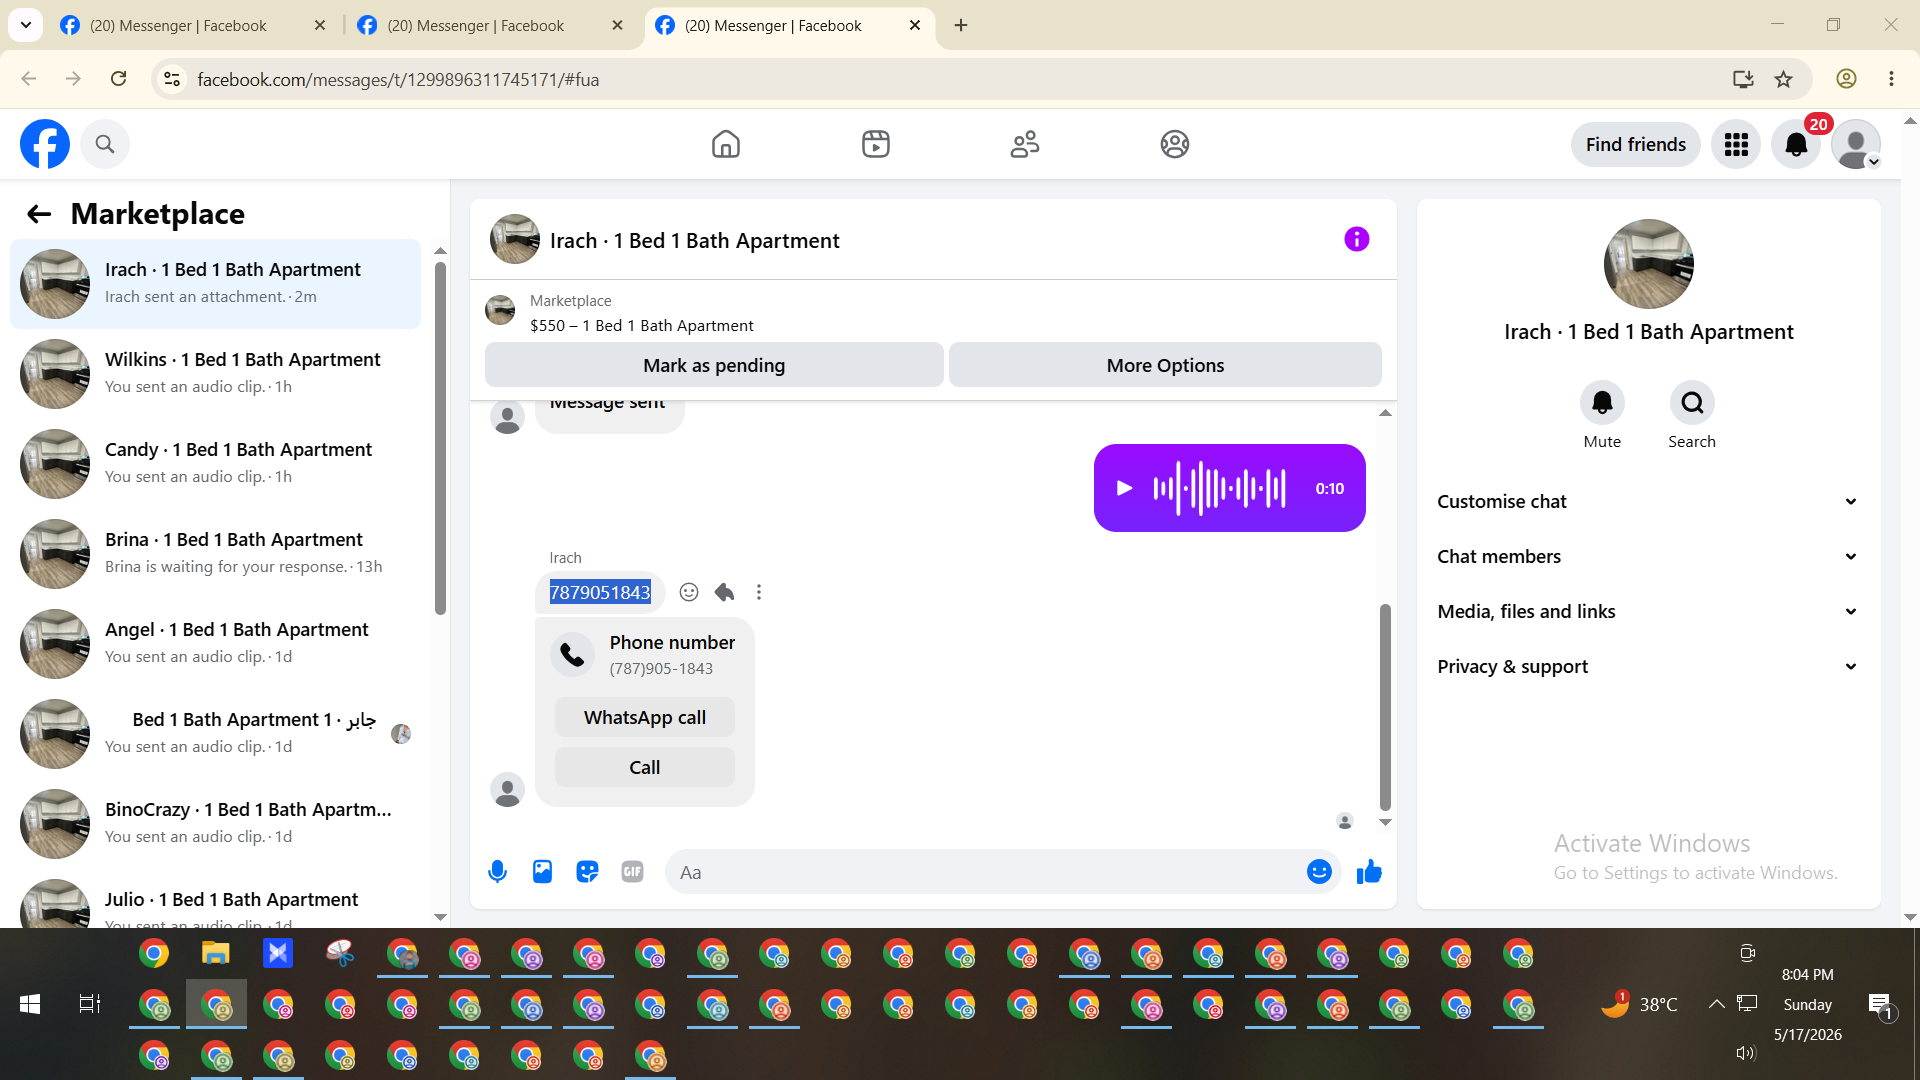Open the emoji picker in message box
Image resolution: width=1920 pixels, height=1080 pixels.
1319,872
